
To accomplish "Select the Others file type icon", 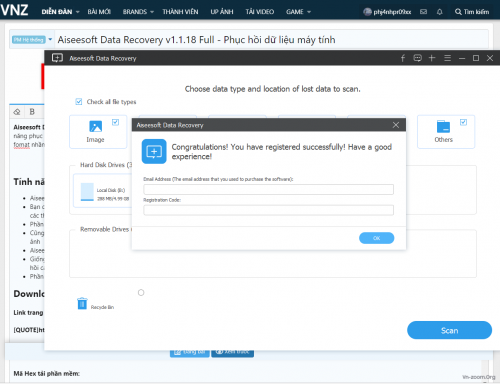I will (443, 127).
